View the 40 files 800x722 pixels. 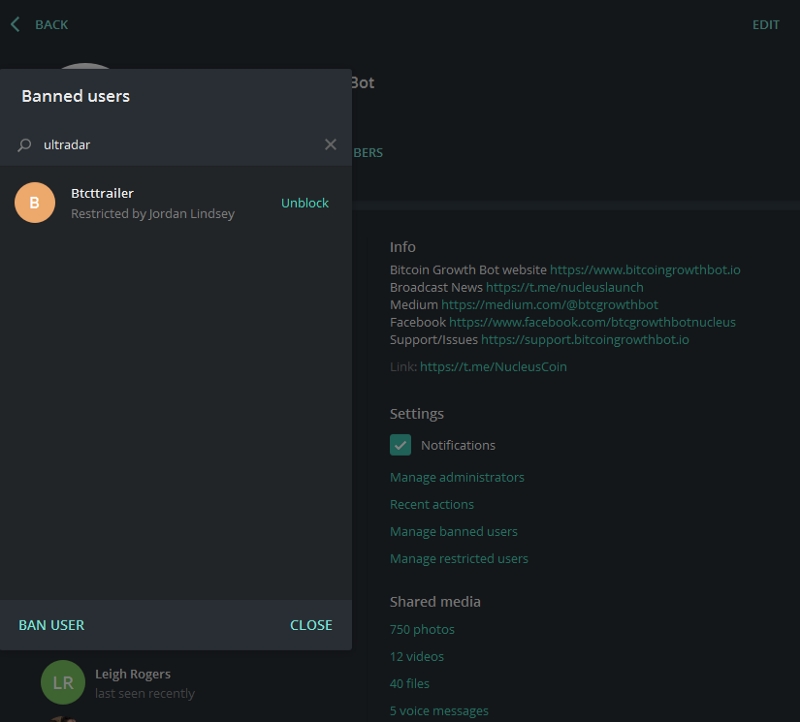pos(409,684)
